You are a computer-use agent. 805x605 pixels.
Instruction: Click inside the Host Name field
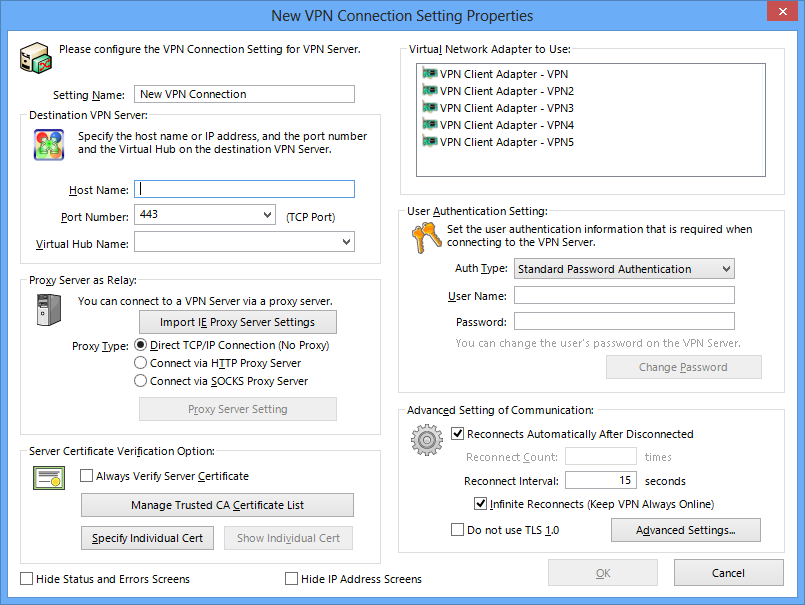(244, 188)
